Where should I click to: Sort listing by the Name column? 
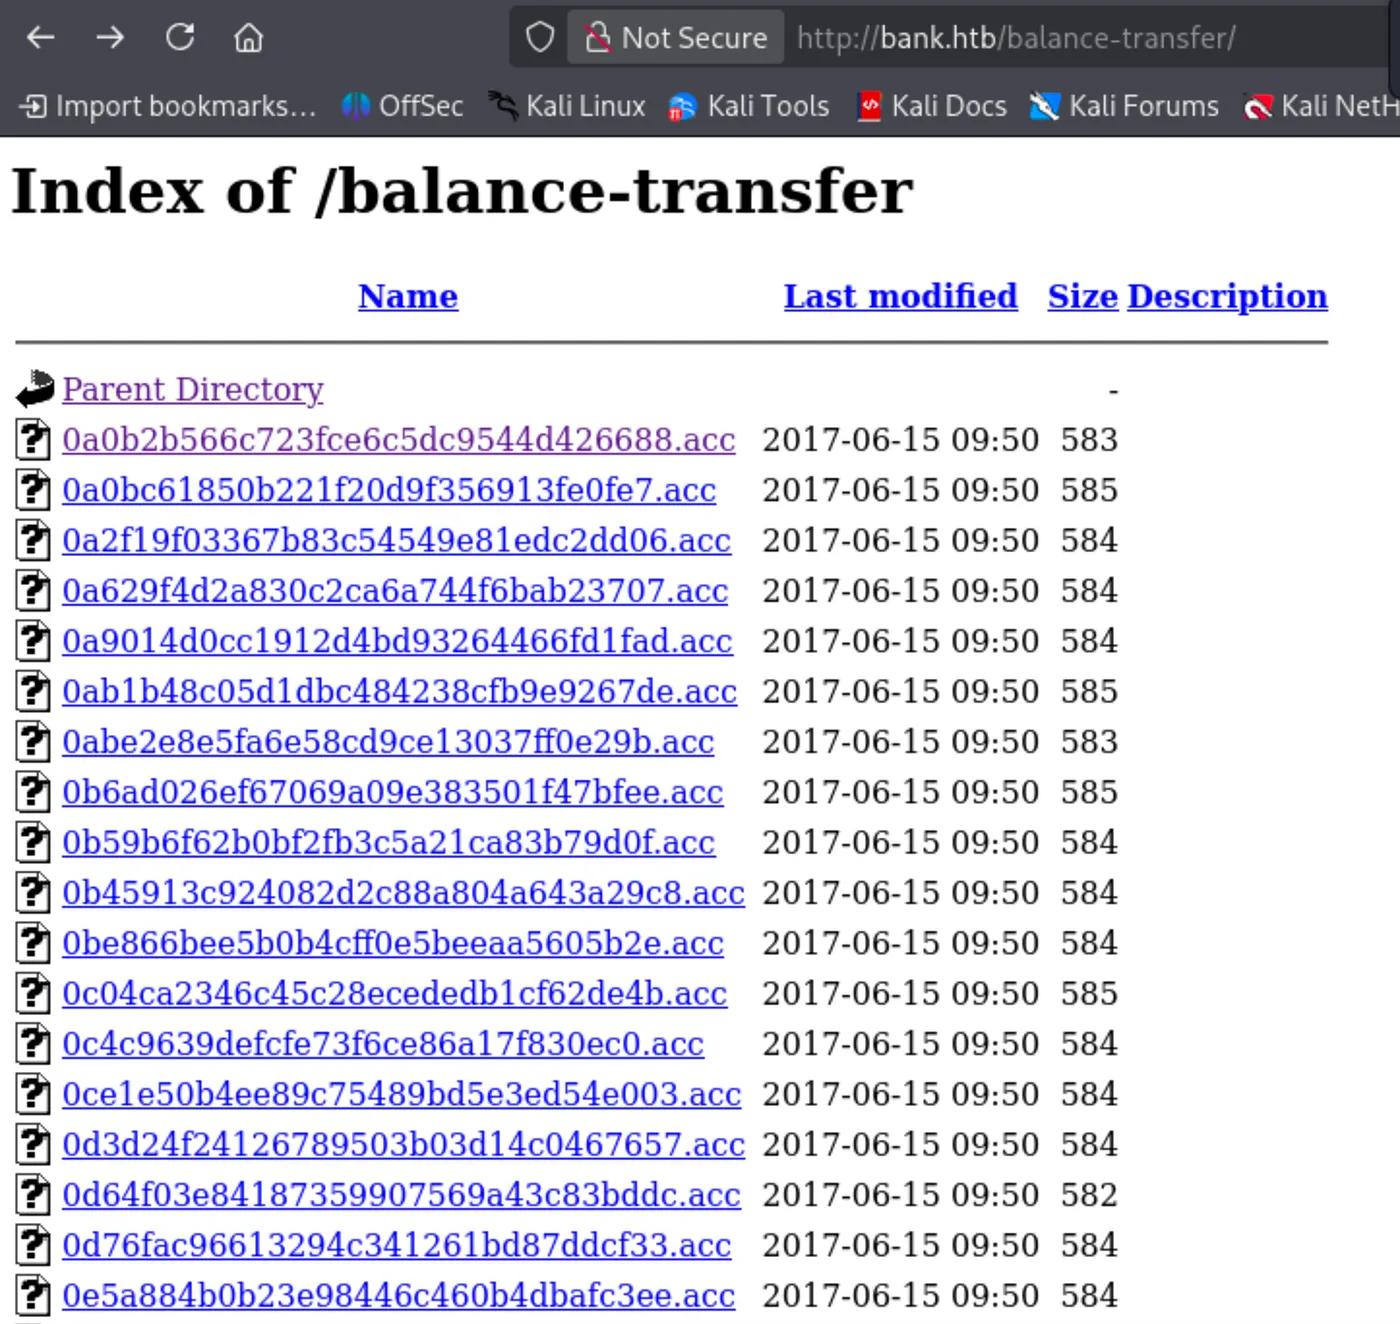click(408, 296)
